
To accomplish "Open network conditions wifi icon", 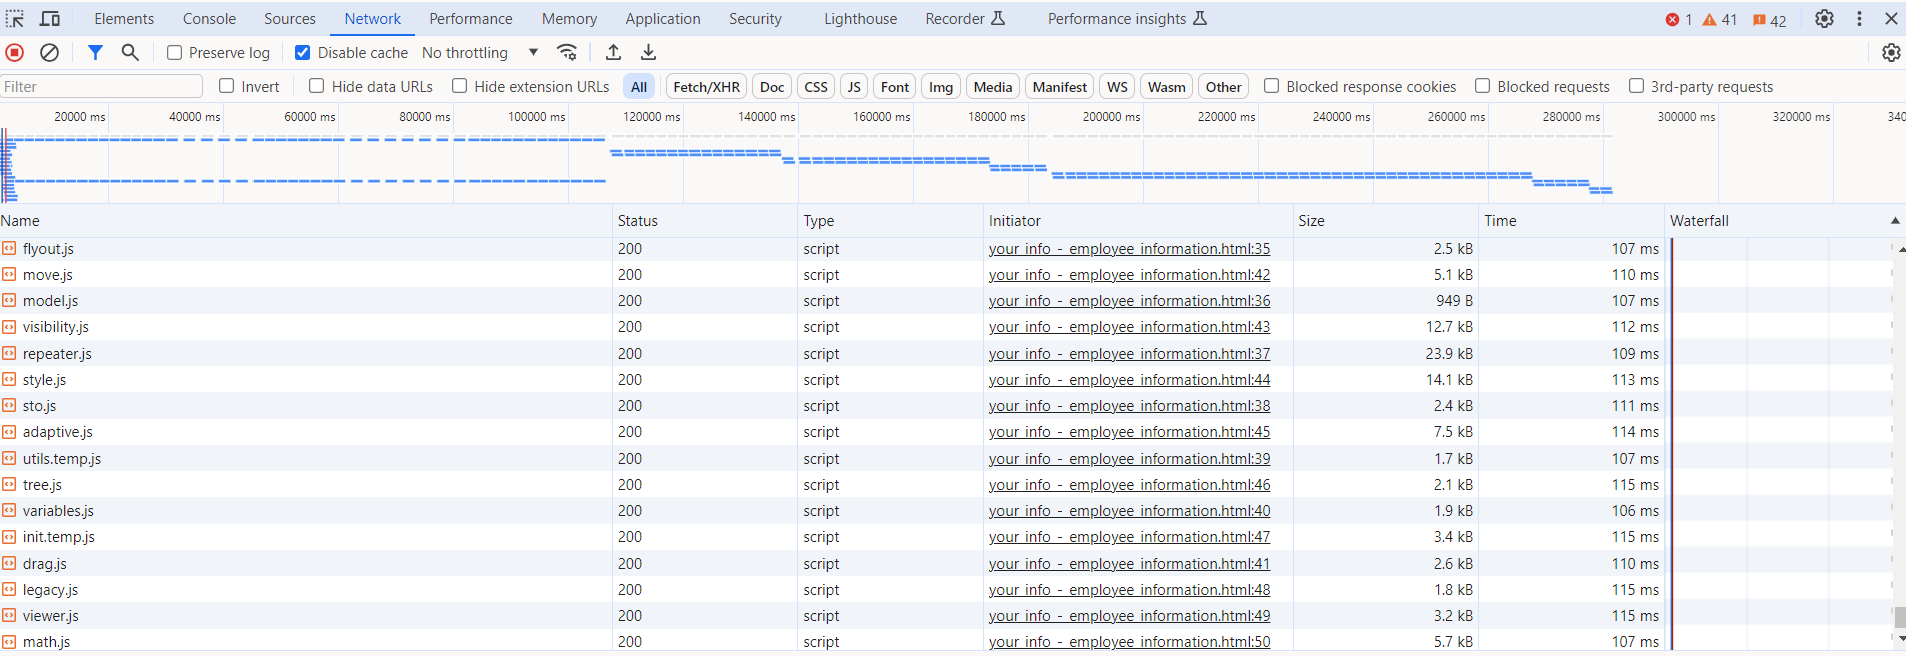I will 567,53.
